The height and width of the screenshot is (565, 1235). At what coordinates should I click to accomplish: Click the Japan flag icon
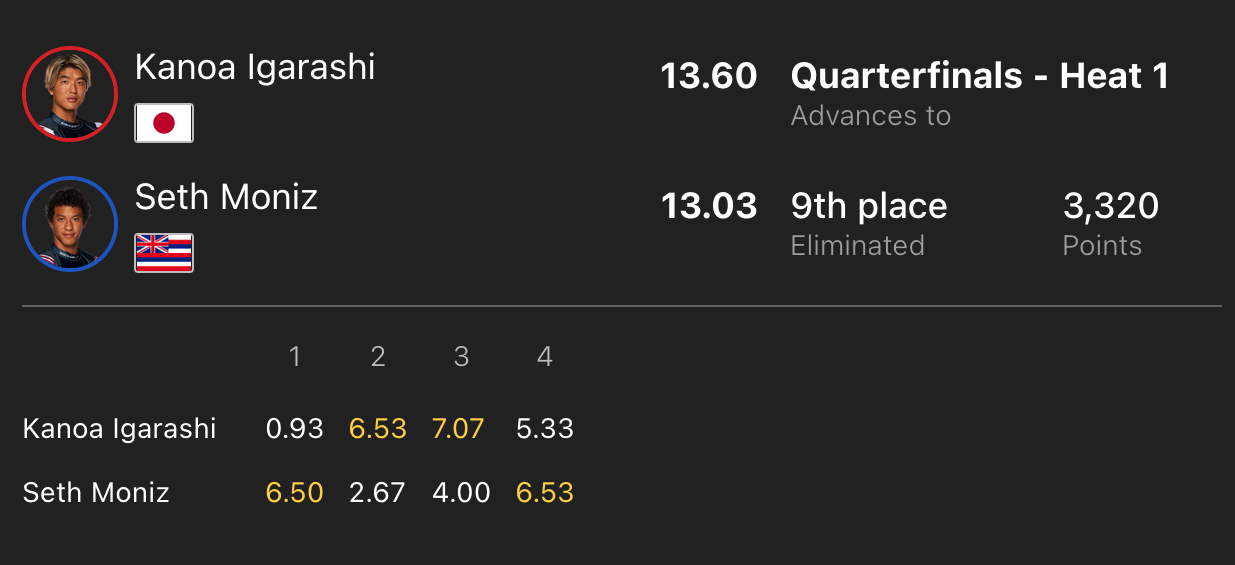(x=164, y=123)
